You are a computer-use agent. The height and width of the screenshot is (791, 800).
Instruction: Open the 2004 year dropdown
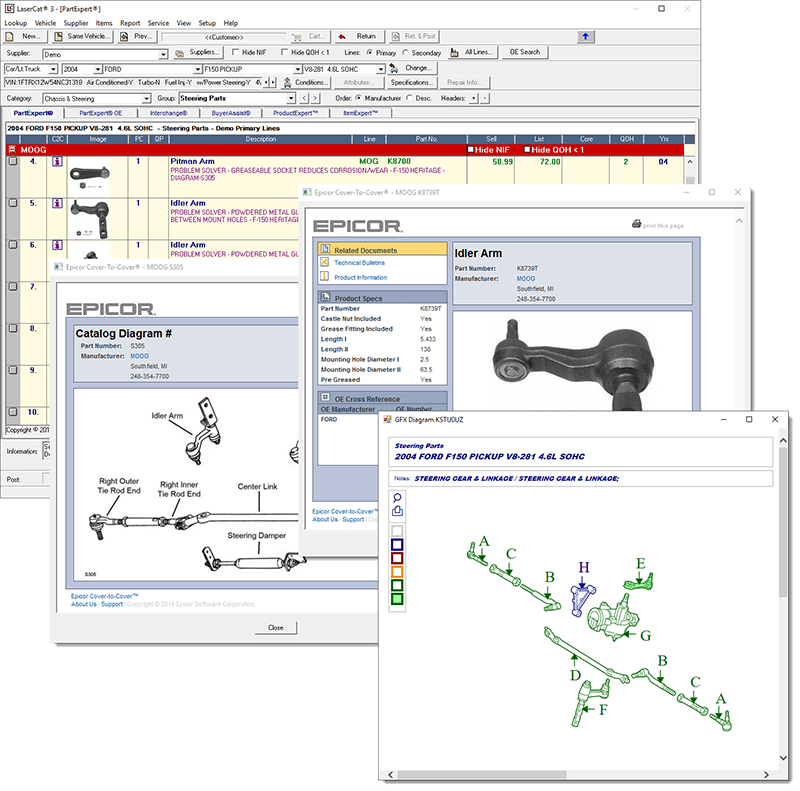97,69
